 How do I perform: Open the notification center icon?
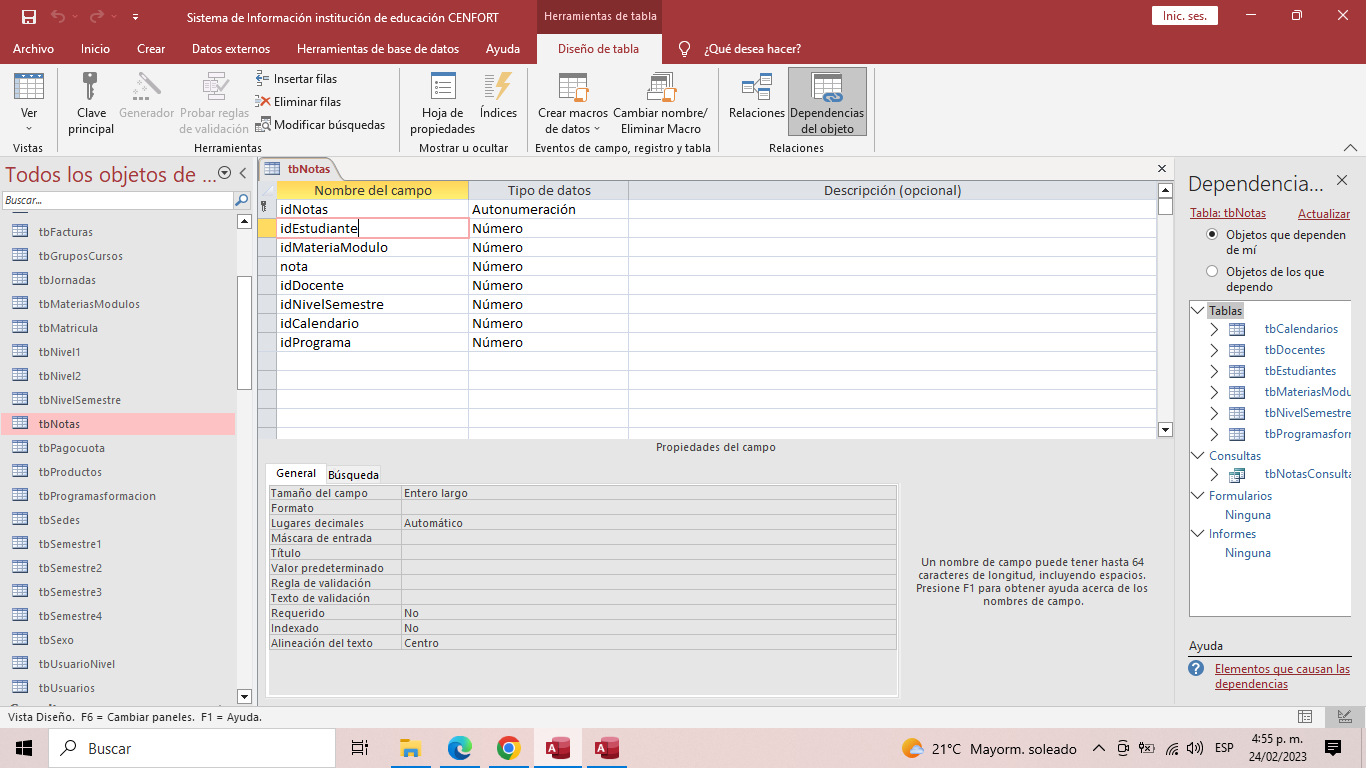pos(1333,748)
